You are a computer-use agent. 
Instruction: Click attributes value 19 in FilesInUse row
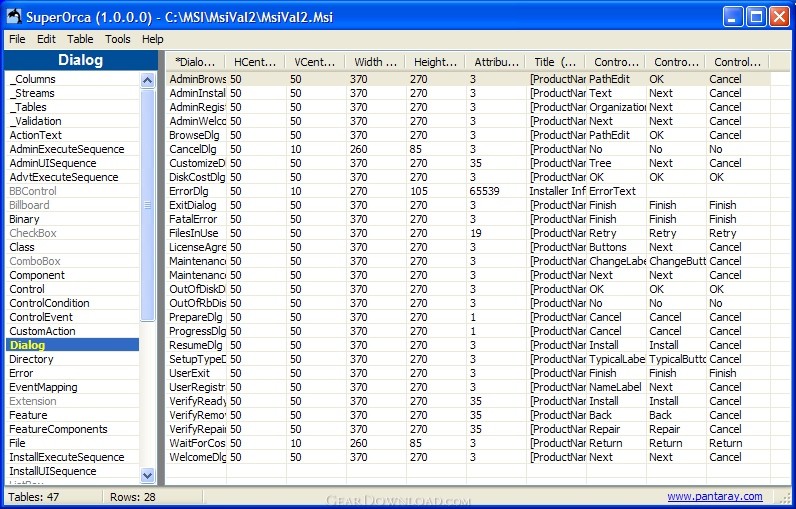[496, 233]
